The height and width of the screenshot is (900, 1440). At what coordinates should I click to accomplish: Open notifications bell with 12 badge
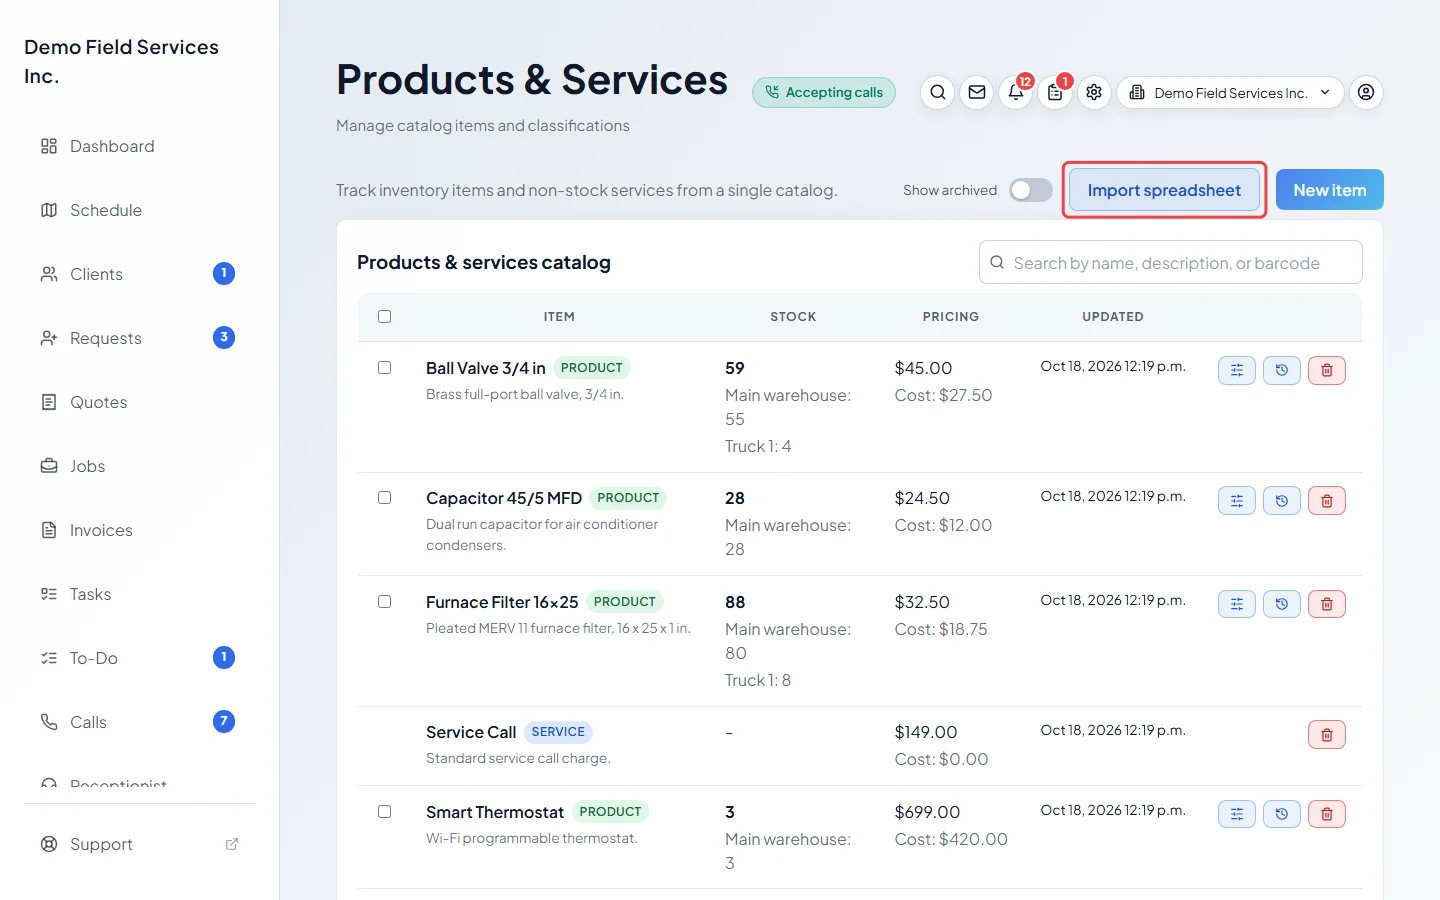click(1016, 92)
